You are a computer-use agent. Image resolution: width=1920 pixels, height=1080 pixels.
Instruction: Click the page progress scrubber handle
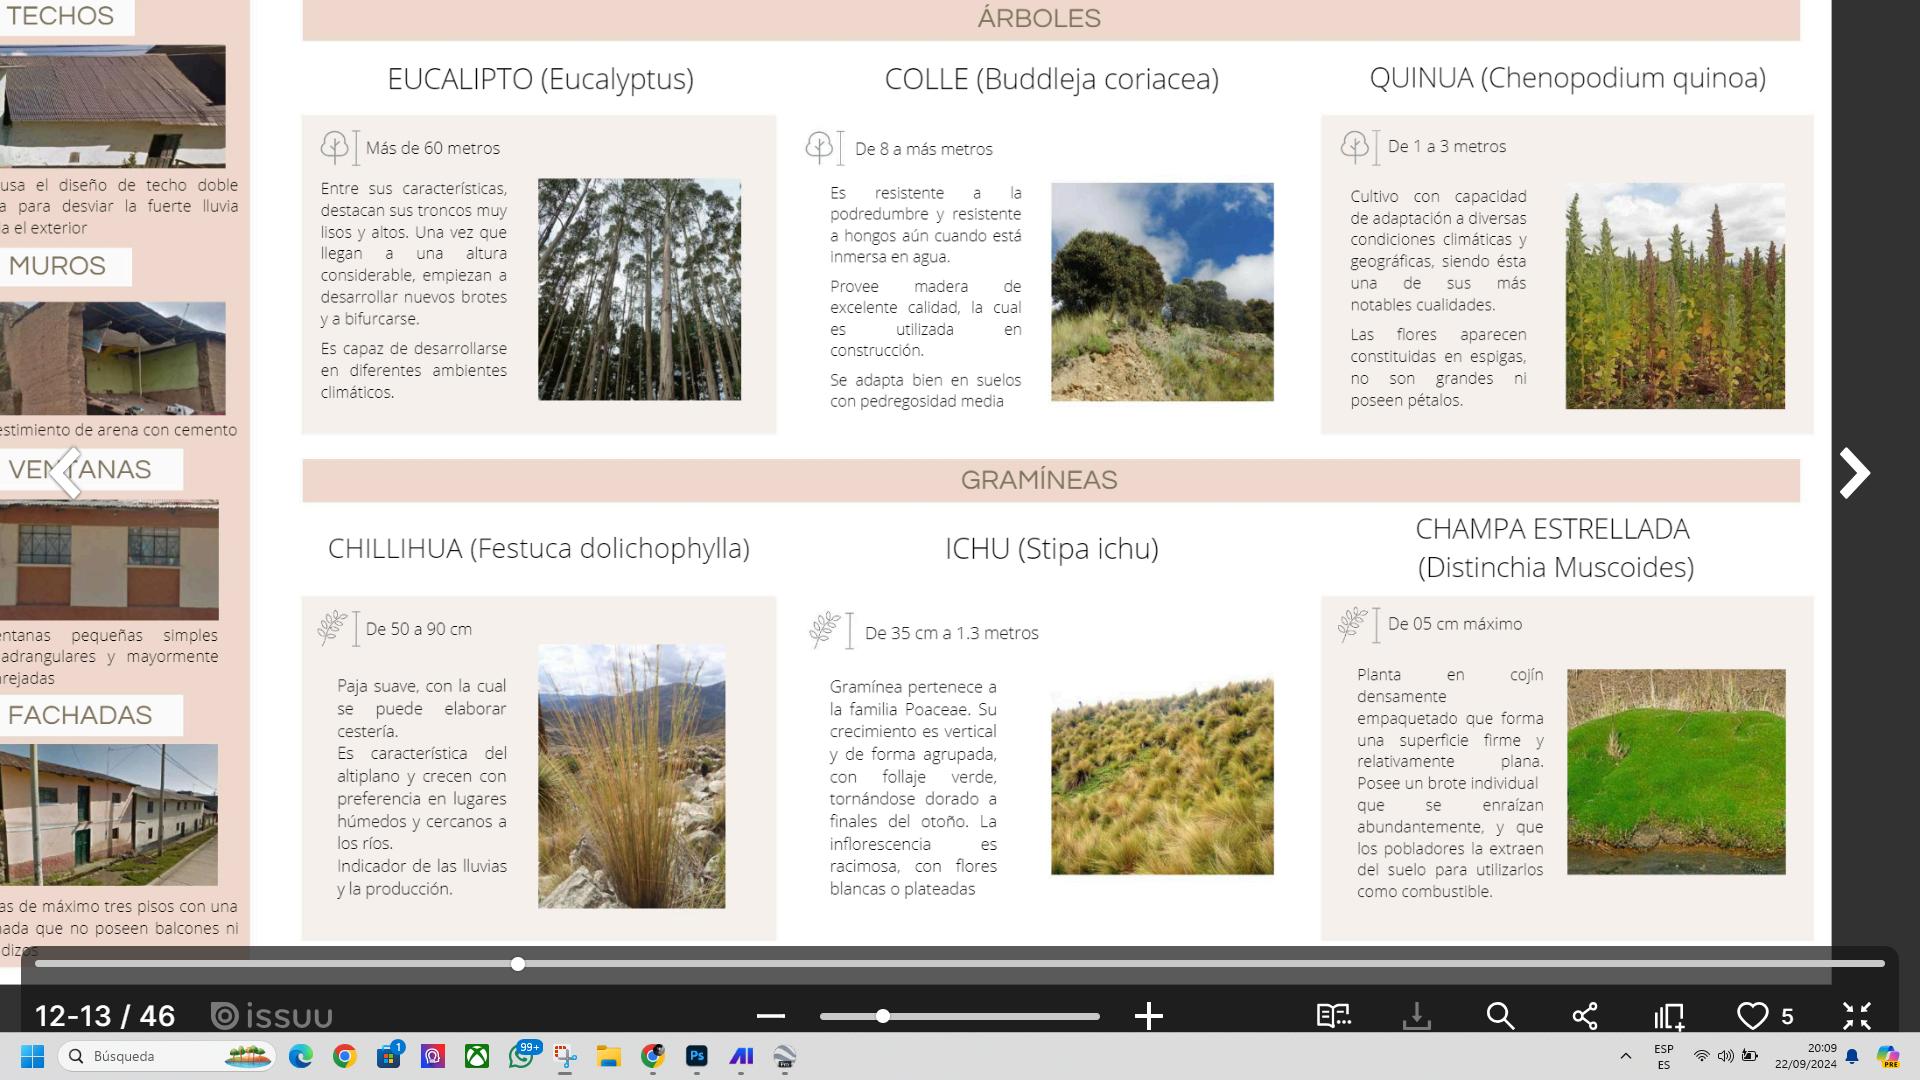[x=517, y=964]
